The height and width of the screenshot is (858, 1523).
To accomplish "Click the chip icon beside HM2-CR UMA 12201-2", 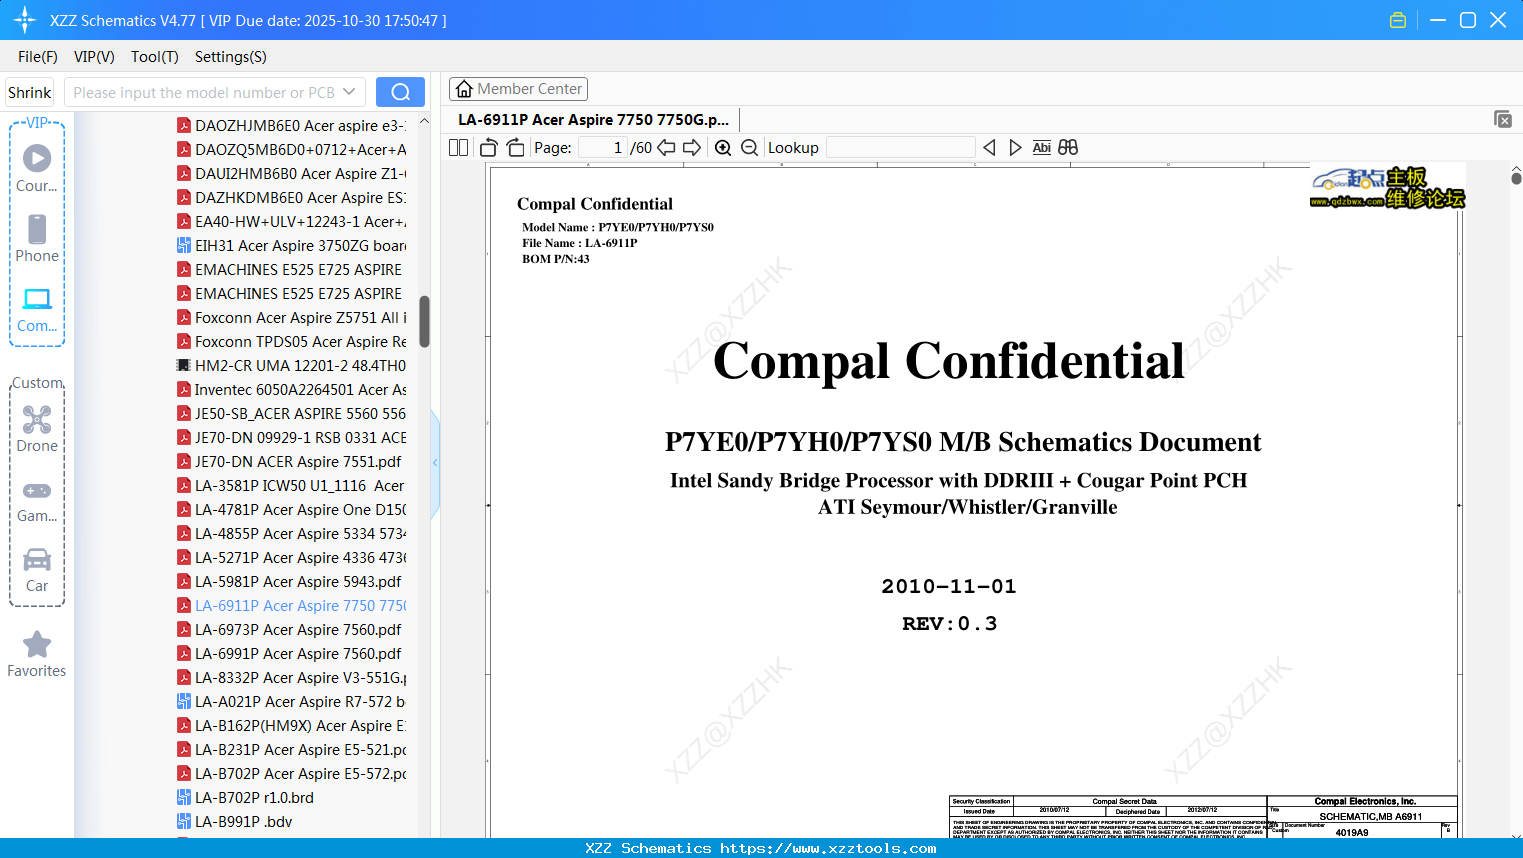I will [x=184, y=365].
